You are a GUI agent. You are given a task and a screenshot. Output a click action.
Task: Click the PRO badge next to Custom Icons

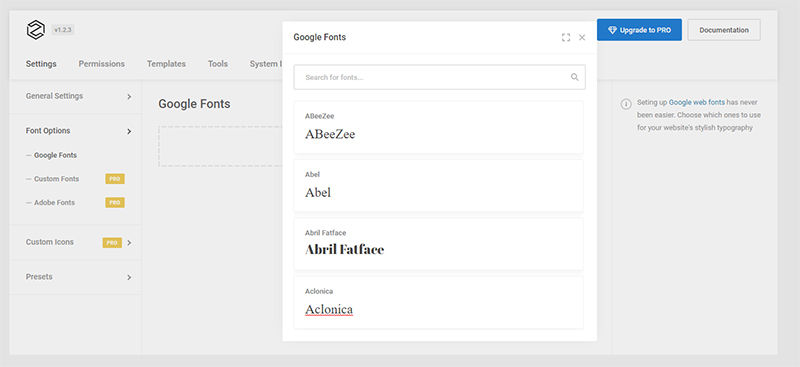coord(112,242)
